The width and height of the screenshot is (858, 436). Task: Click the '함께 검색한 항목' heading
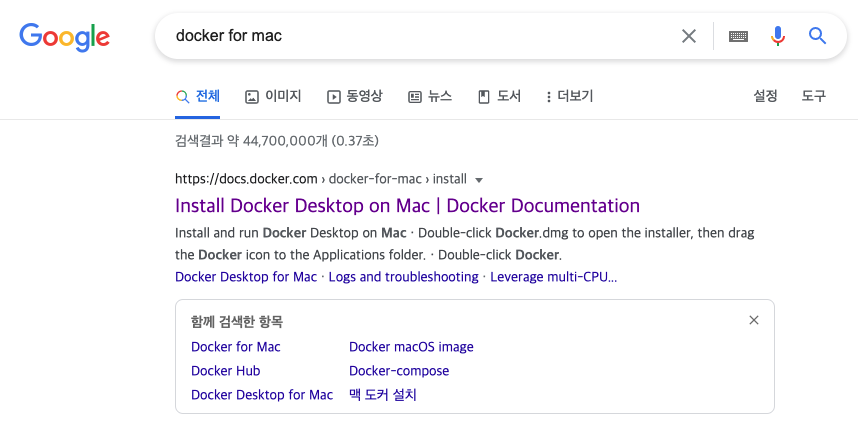[x=236, y=322]
